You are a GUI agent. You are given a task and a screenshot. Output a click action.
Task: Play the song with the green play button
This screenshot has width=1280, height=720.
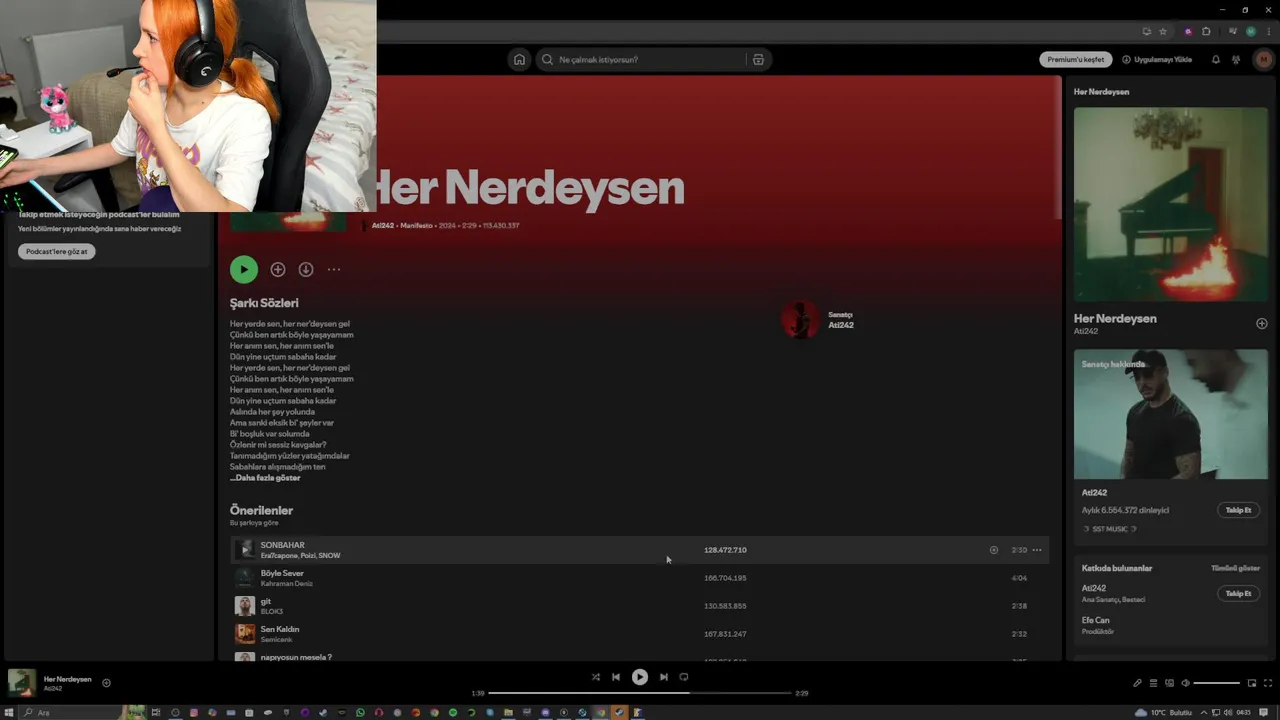point(244,269)
